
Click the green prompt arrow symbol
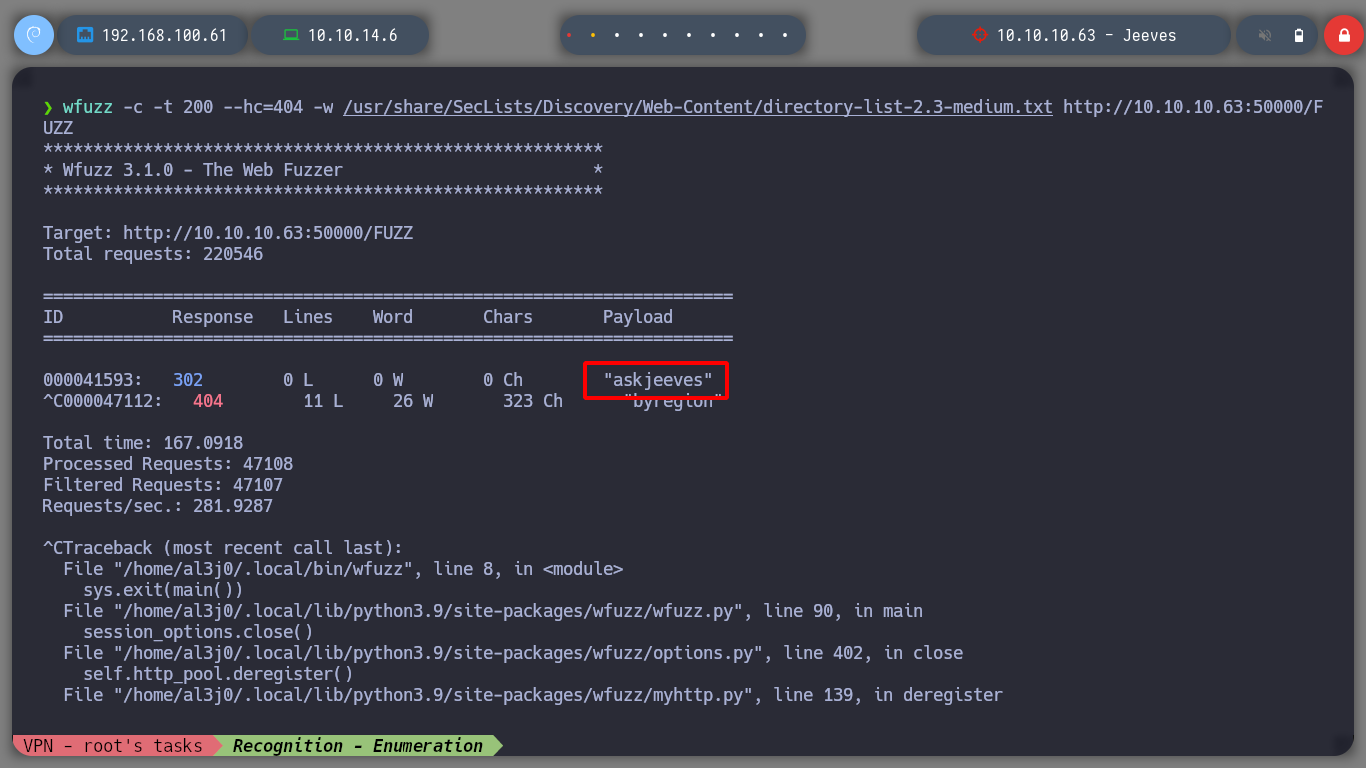[x=47, y=107]
